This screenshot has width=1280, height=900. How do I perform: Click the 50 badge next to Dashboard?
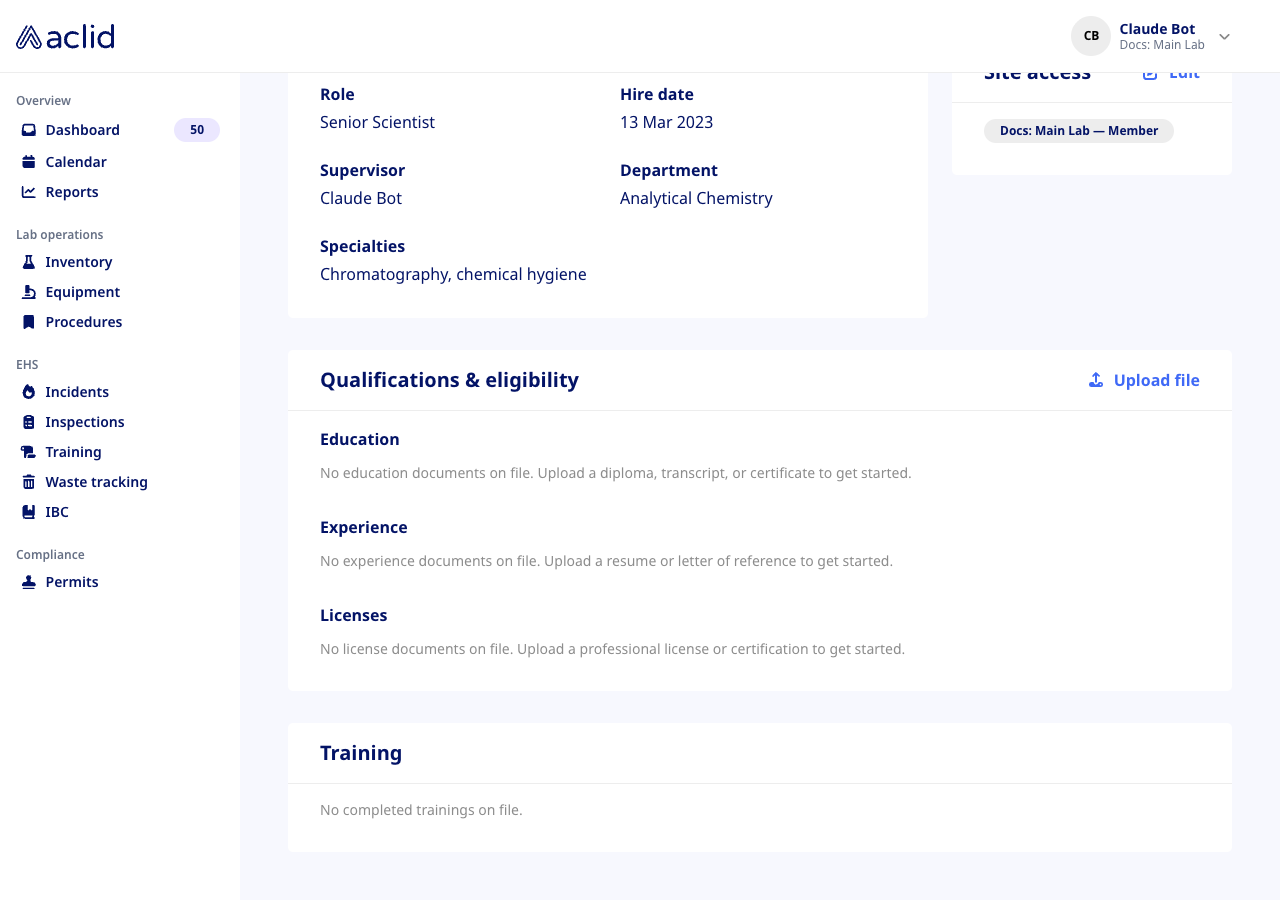click(x=197, y=130)
